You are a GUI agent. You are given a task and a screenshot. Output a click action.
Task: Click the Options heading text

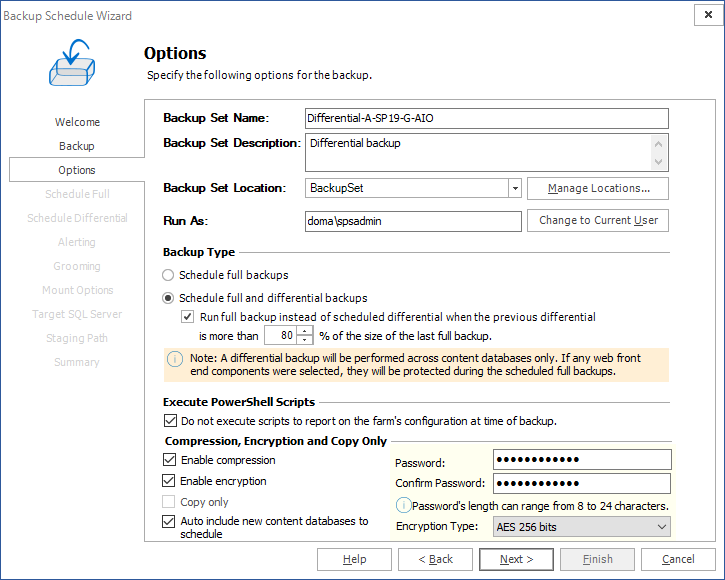pyautogui.click(x=175, y=53)
